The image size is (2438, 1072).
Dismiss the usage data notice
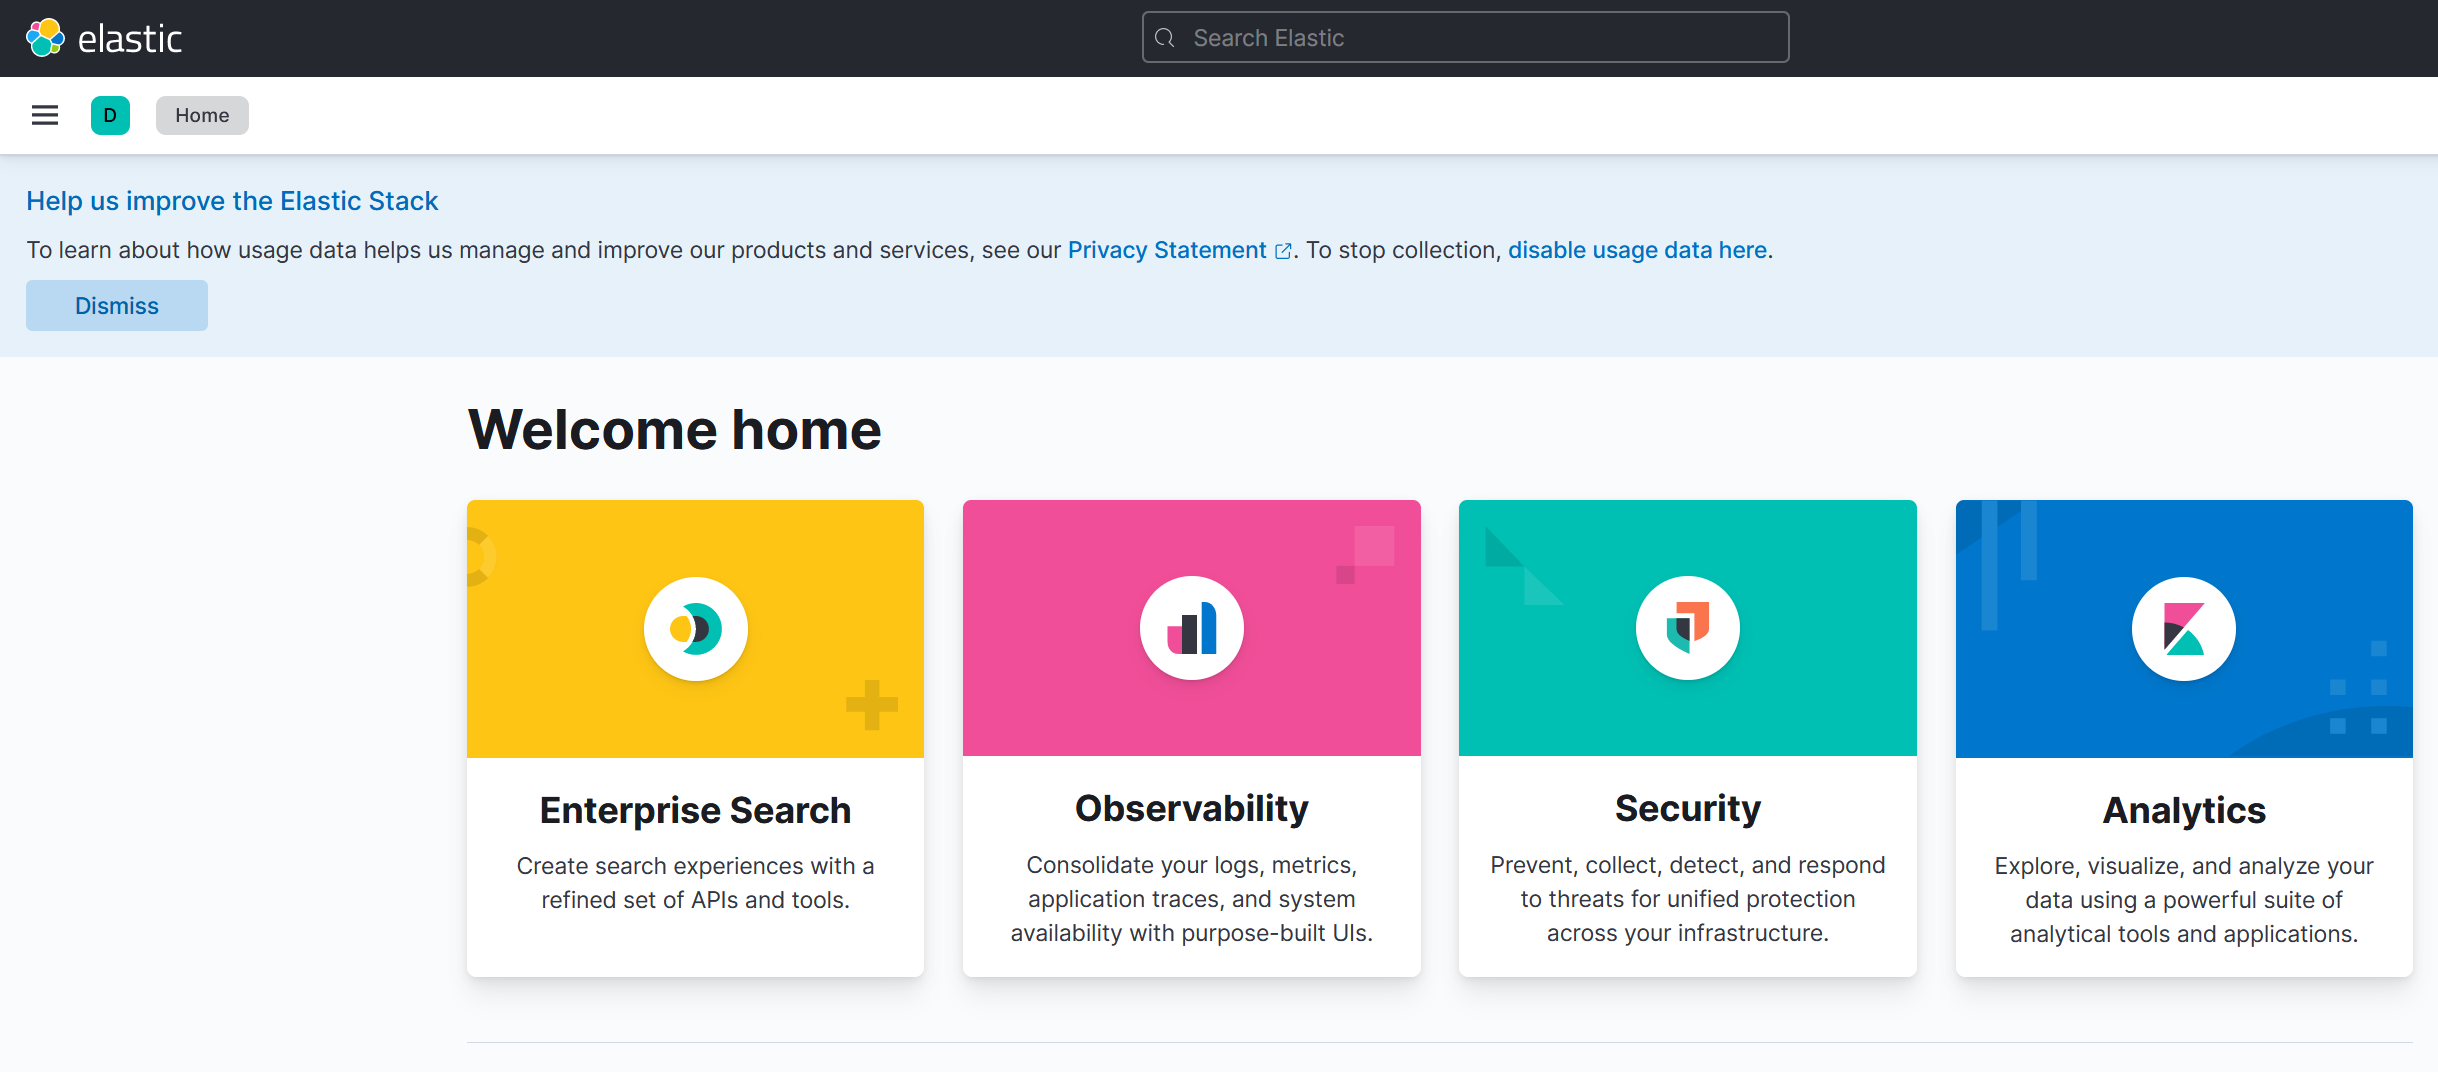coord(117,305)
